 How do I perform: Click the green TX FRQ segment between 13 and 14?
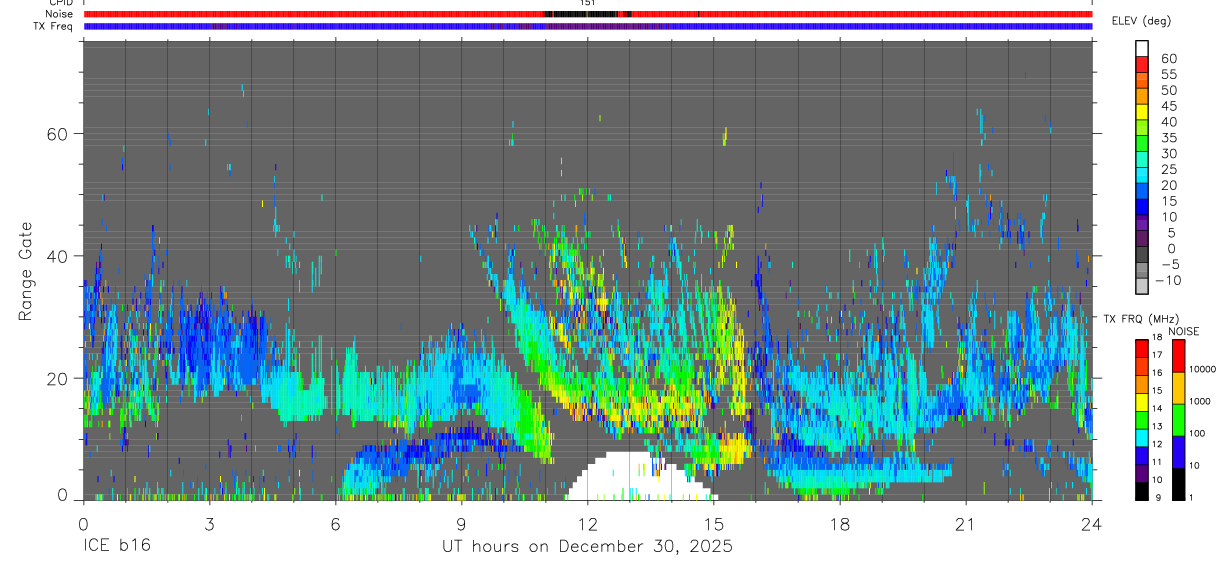(1142, 420)
